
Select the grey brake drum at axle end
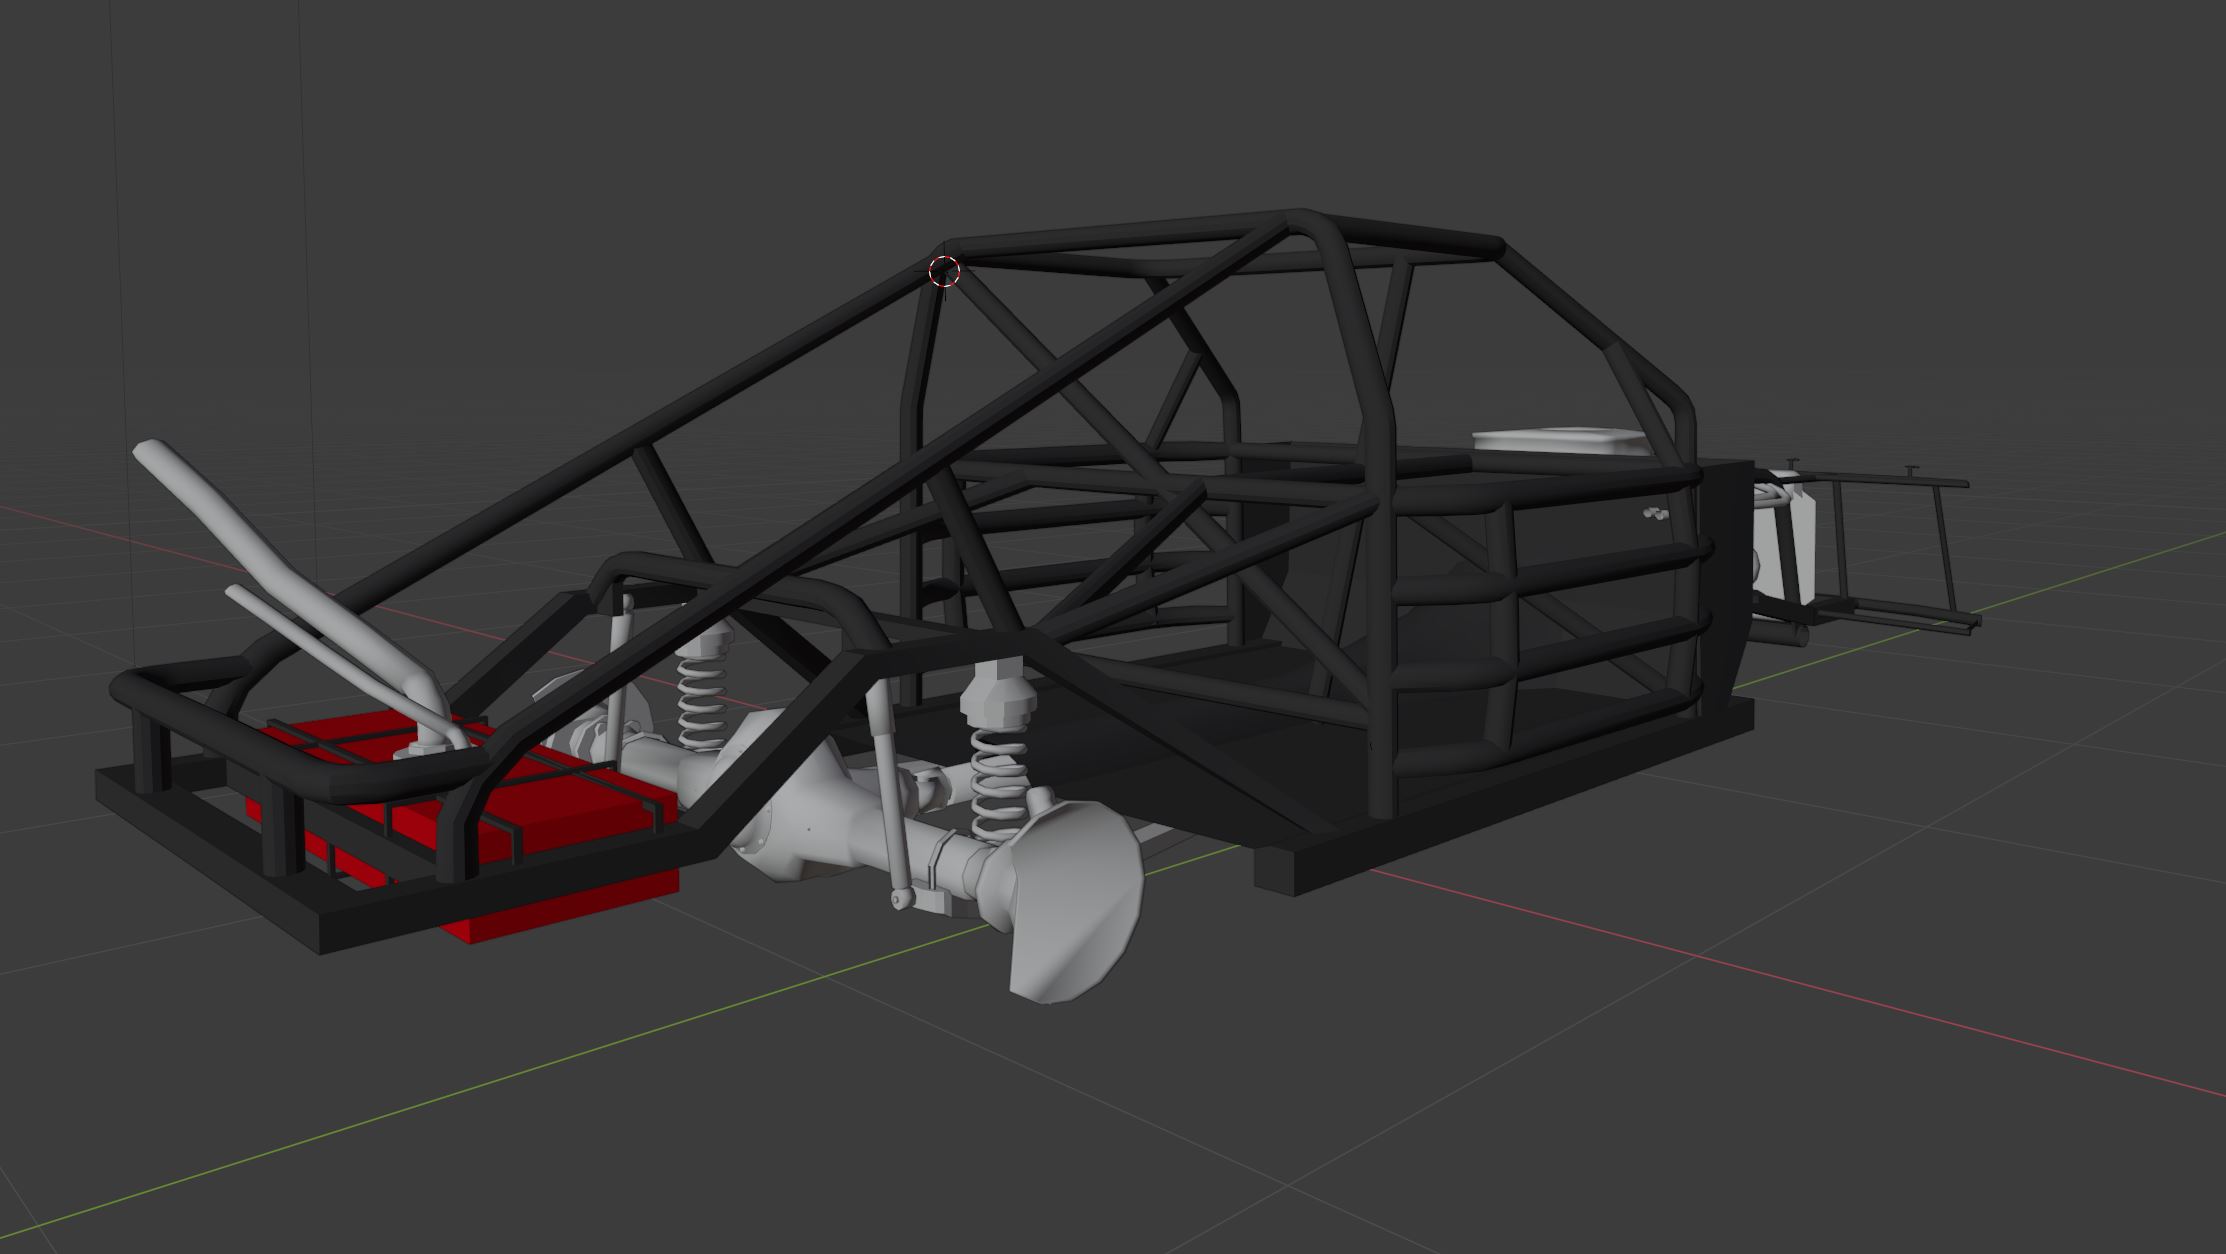click(1075, 902)
